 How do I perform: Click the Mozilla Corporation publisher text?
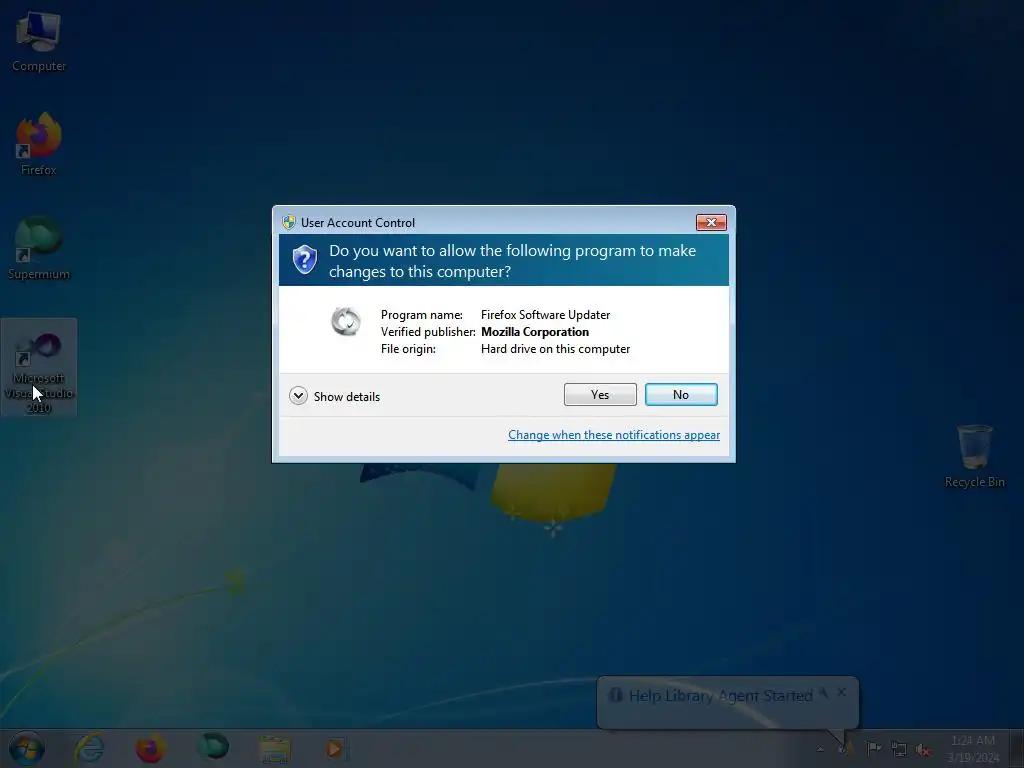point(535,332)
